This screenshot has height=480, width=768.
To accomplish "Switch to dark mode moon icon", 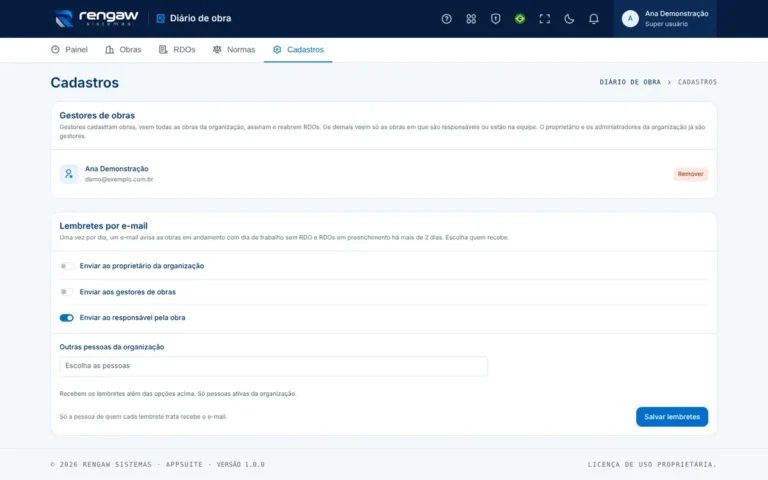I will coord(569,19).
